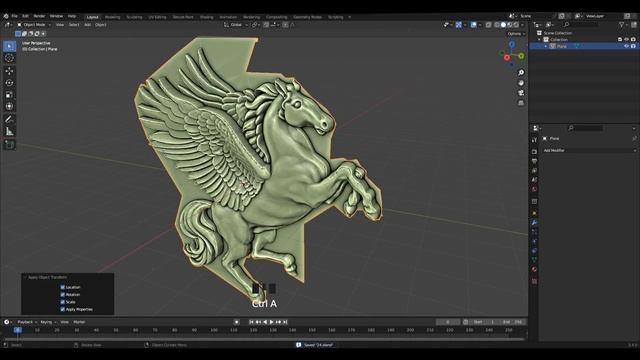Click the navigation gizmo blue Z axis
Image resolution: width=640 pixels, height=360 pixels.
point(512,44)
